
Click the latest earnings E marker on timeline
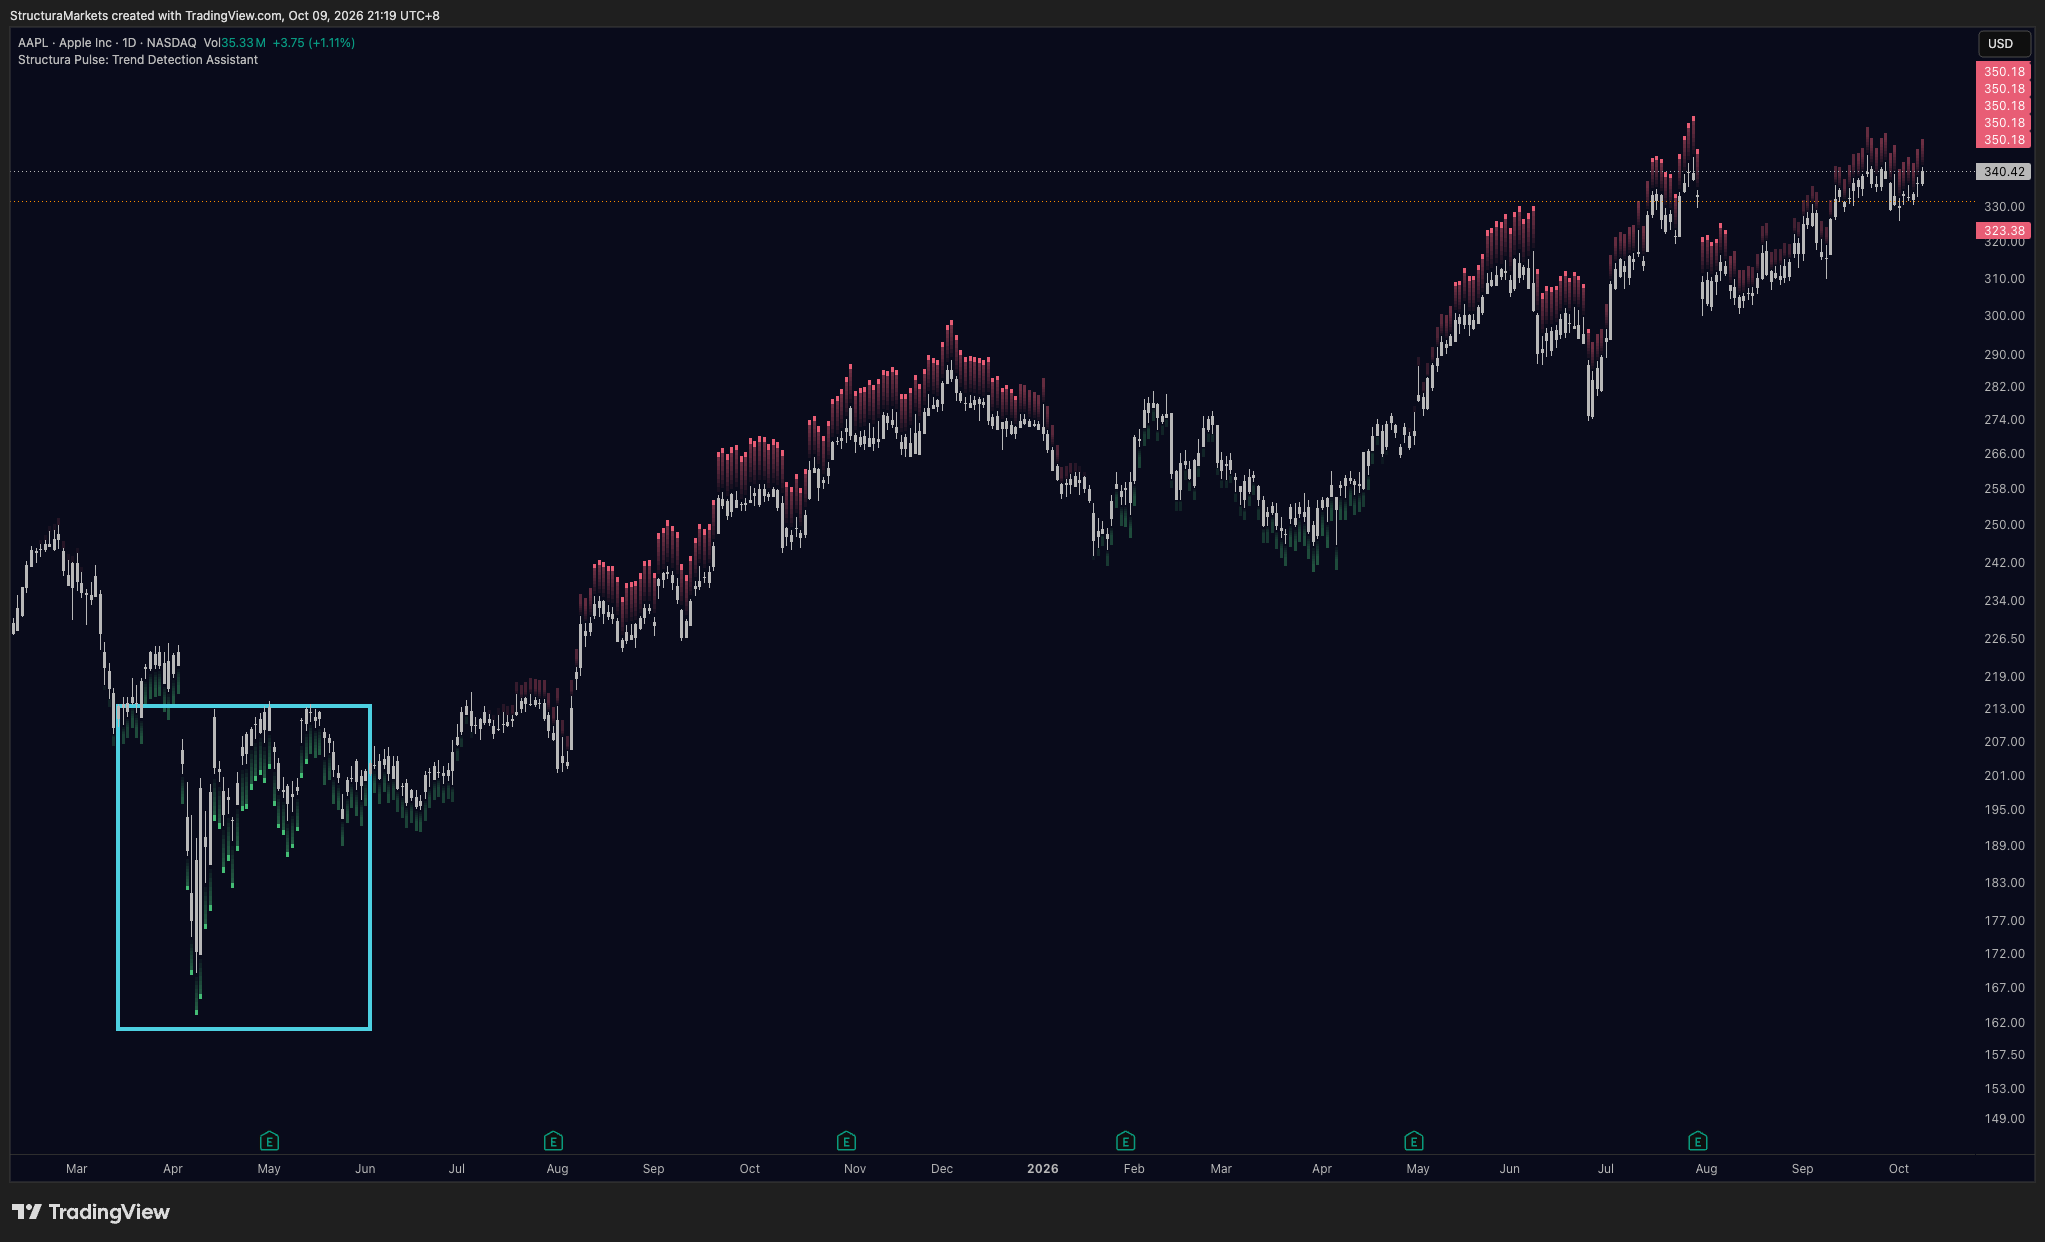tap(1697, 1141)
